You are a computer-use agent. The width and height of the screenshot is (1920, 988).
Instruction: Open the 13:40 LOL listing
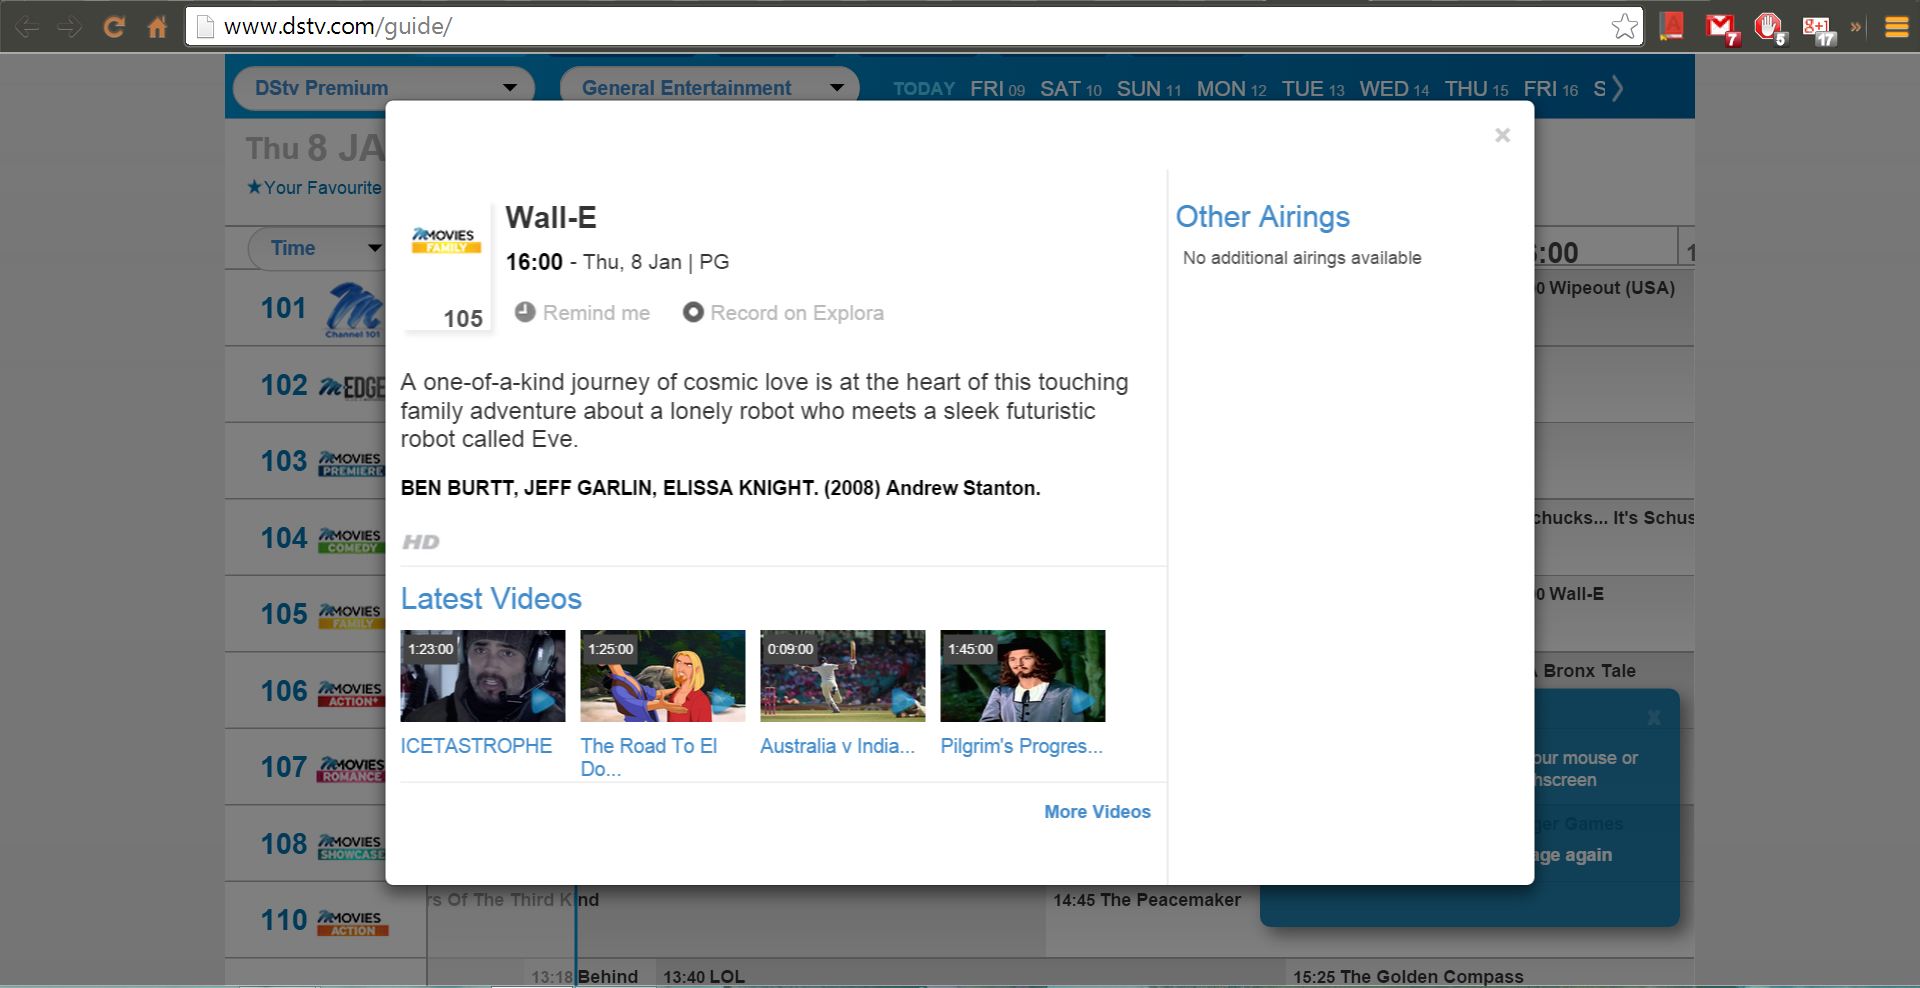704,976
